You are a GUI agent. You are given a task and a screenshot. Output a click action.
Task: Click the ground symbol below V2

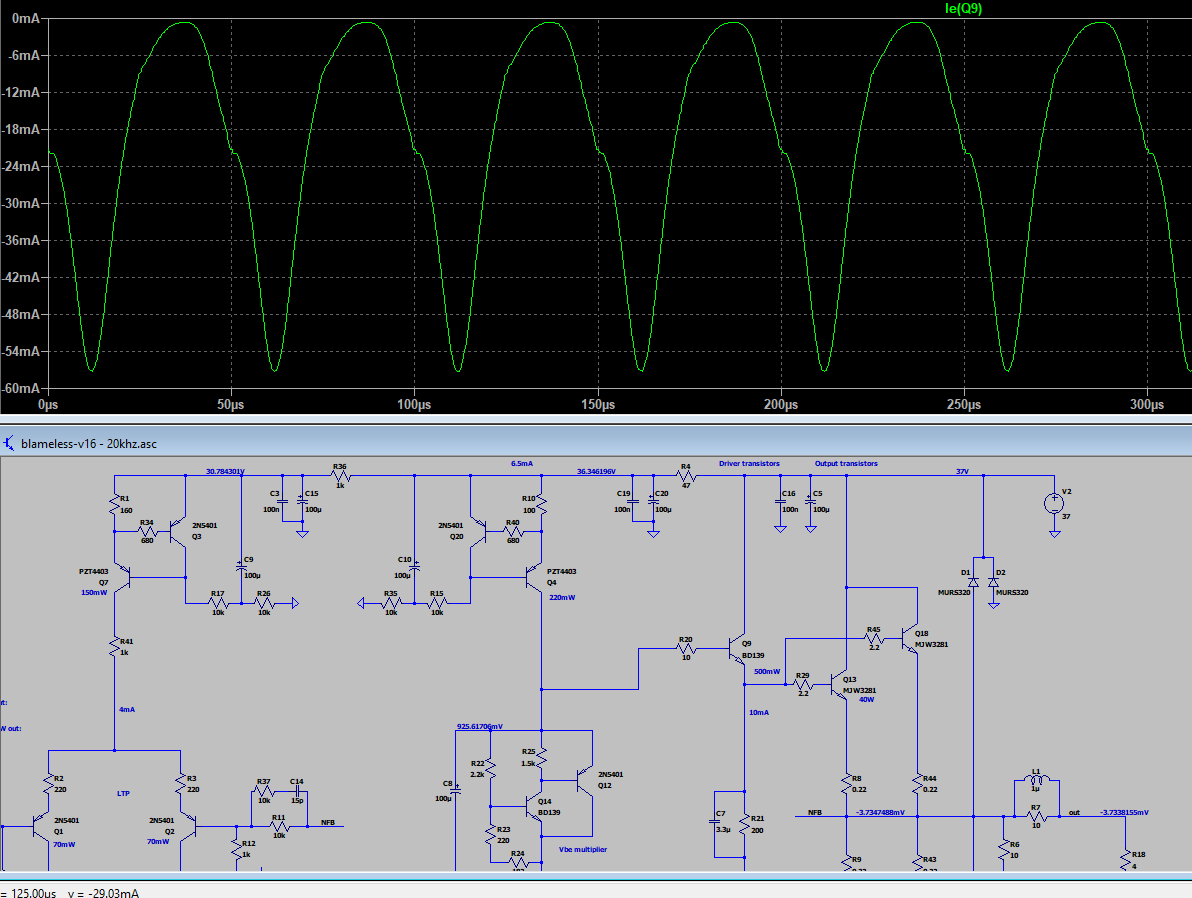point(1054,534)
